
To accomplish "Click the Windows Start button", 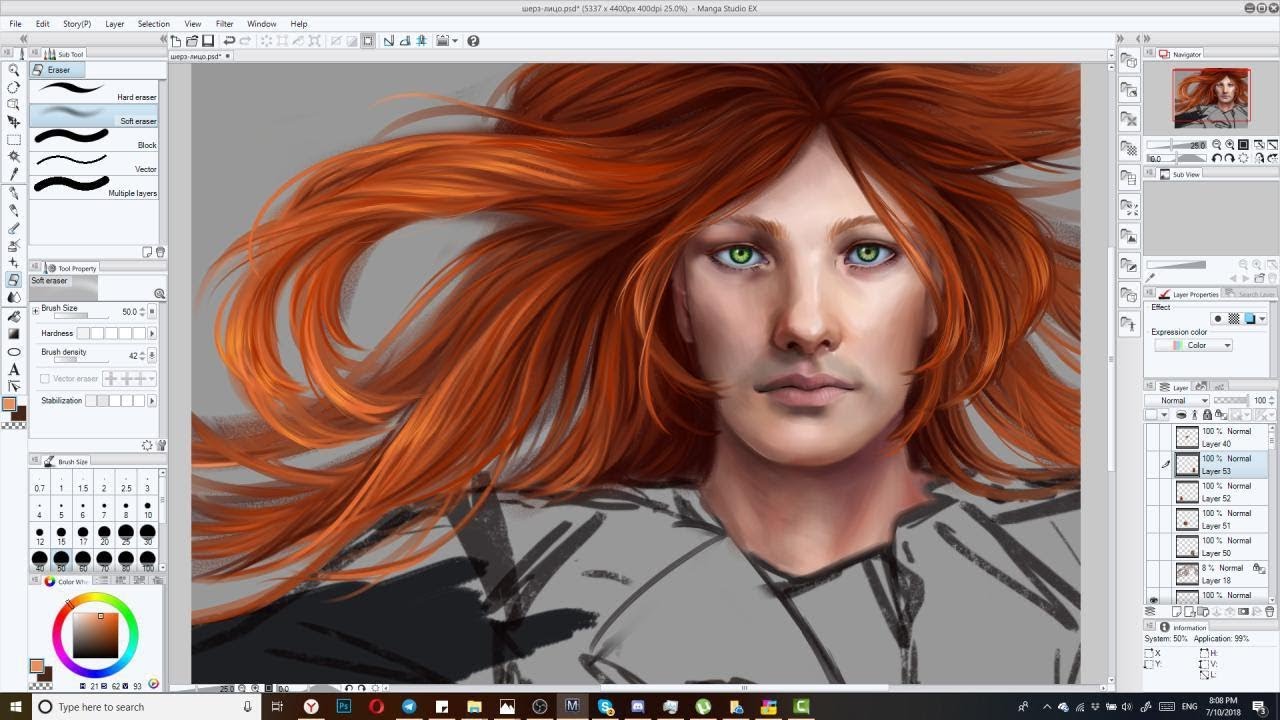I will (x=14, y=706).
